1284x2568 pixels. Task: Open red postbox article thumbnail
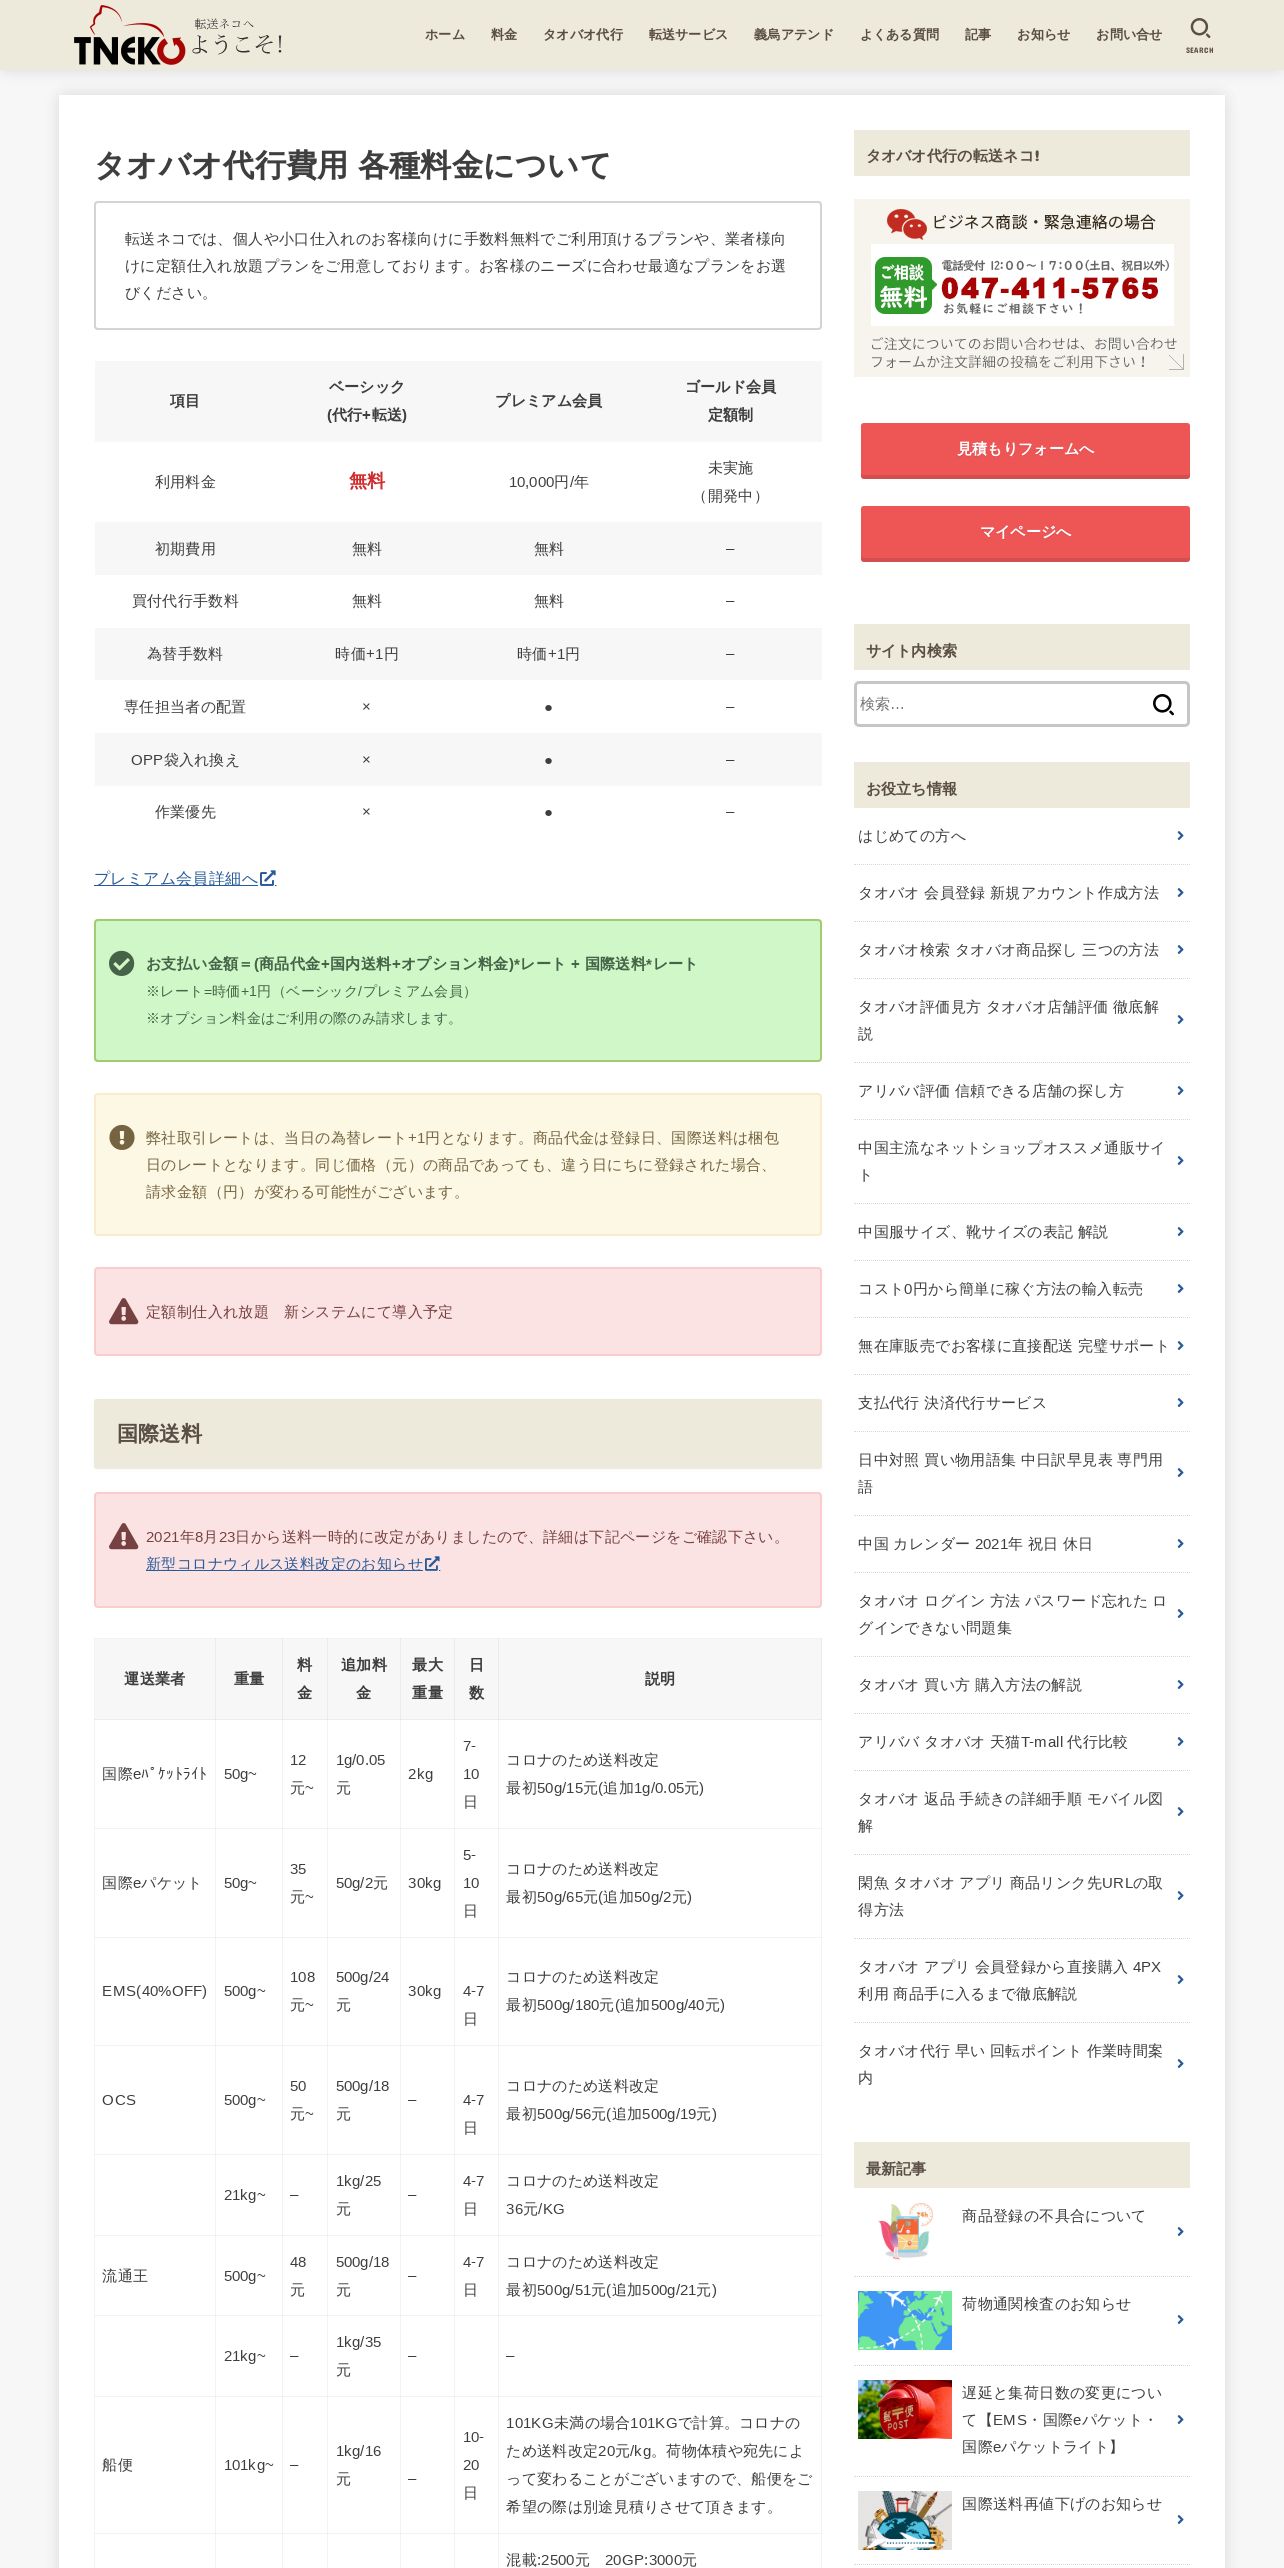click(904, 2409)
